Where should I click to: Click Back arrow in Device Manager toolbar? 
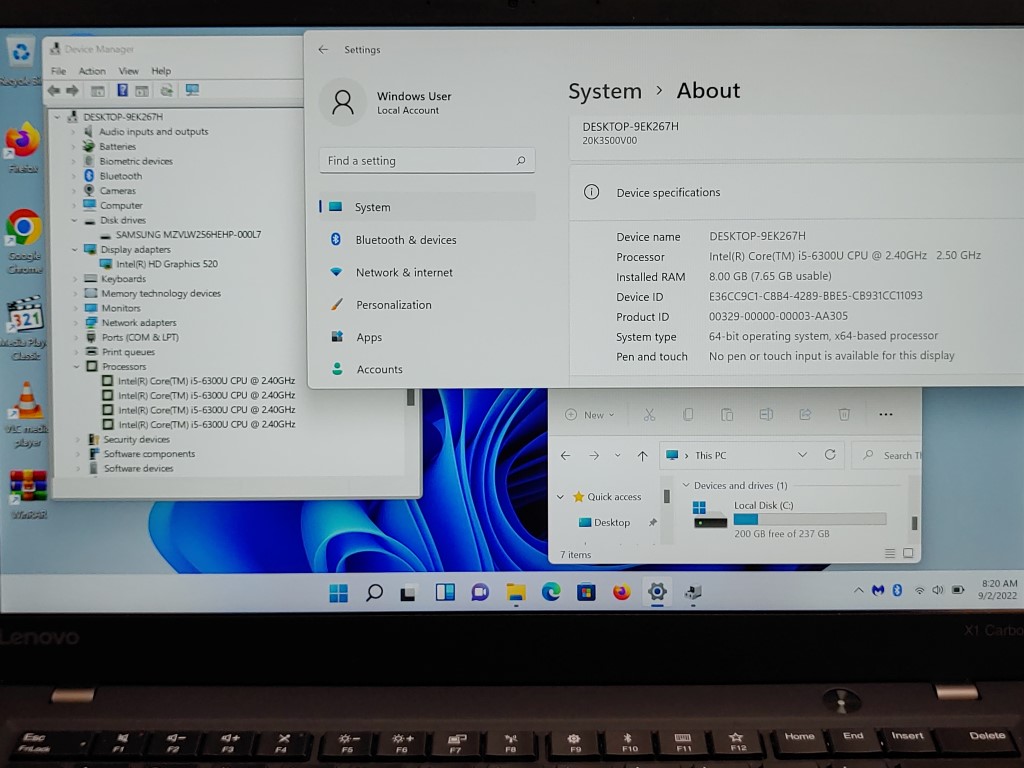tap(54, 91)
